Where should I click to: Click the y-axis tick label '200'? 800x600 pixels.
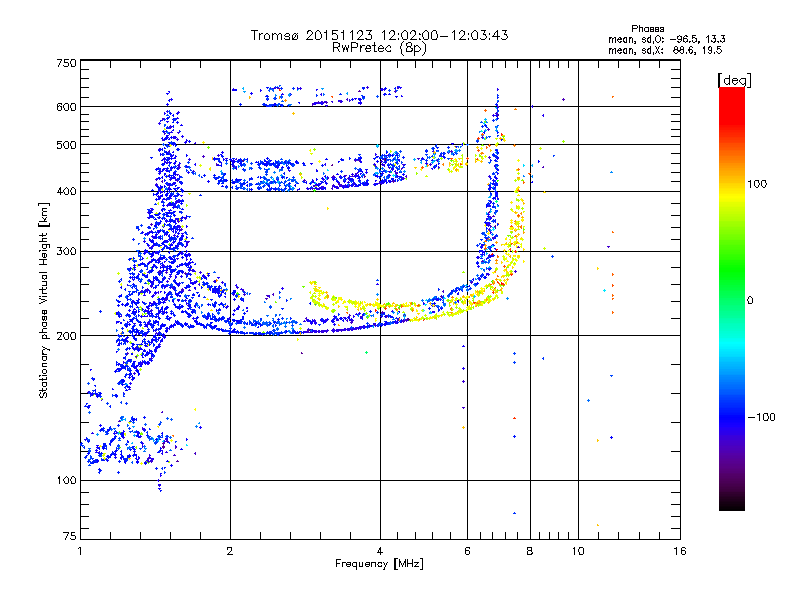66,336
